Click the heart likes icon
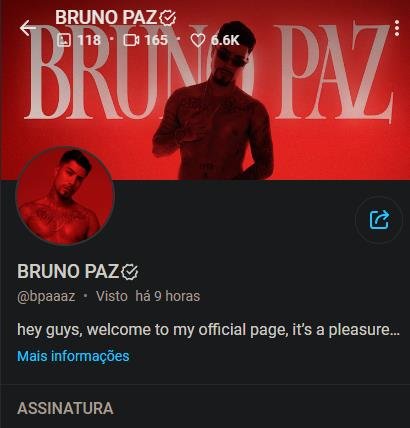Image resolution: width=410 pixels, height=428 pixels. (198, 41)
